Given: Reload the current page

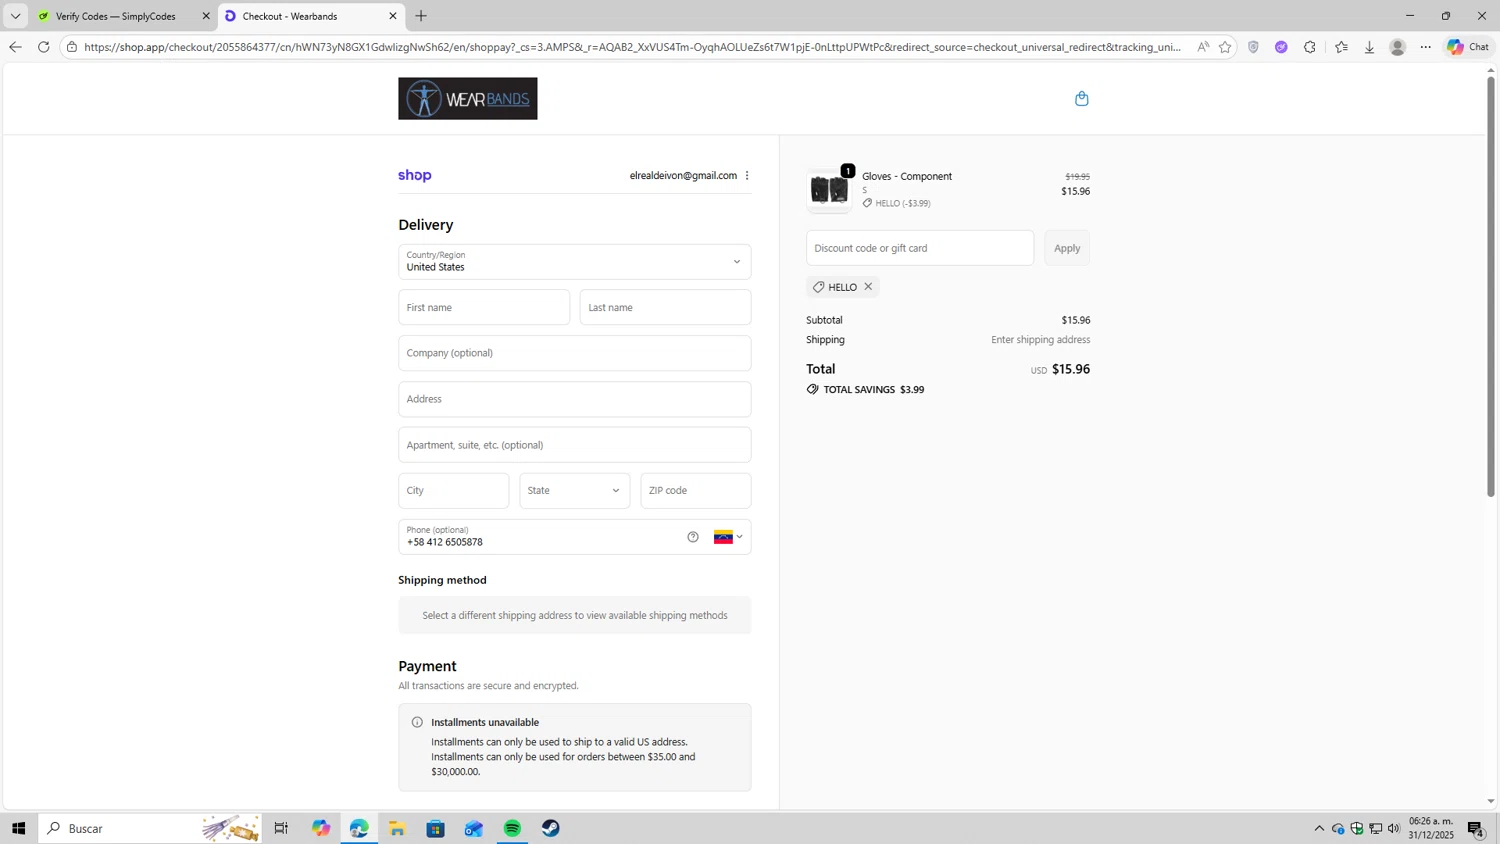Looking at the screenshot, I should (x=43, y=47).
